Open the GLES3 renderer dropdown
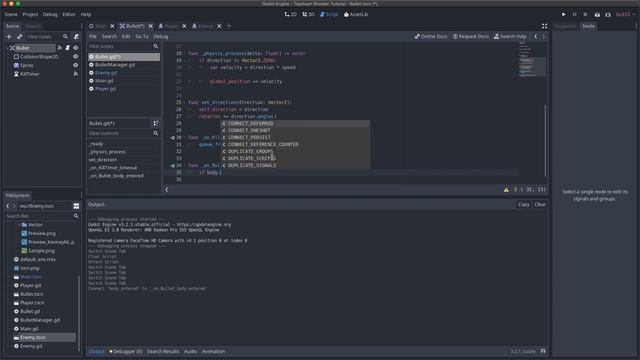The image size is (640, 360). 625,14
